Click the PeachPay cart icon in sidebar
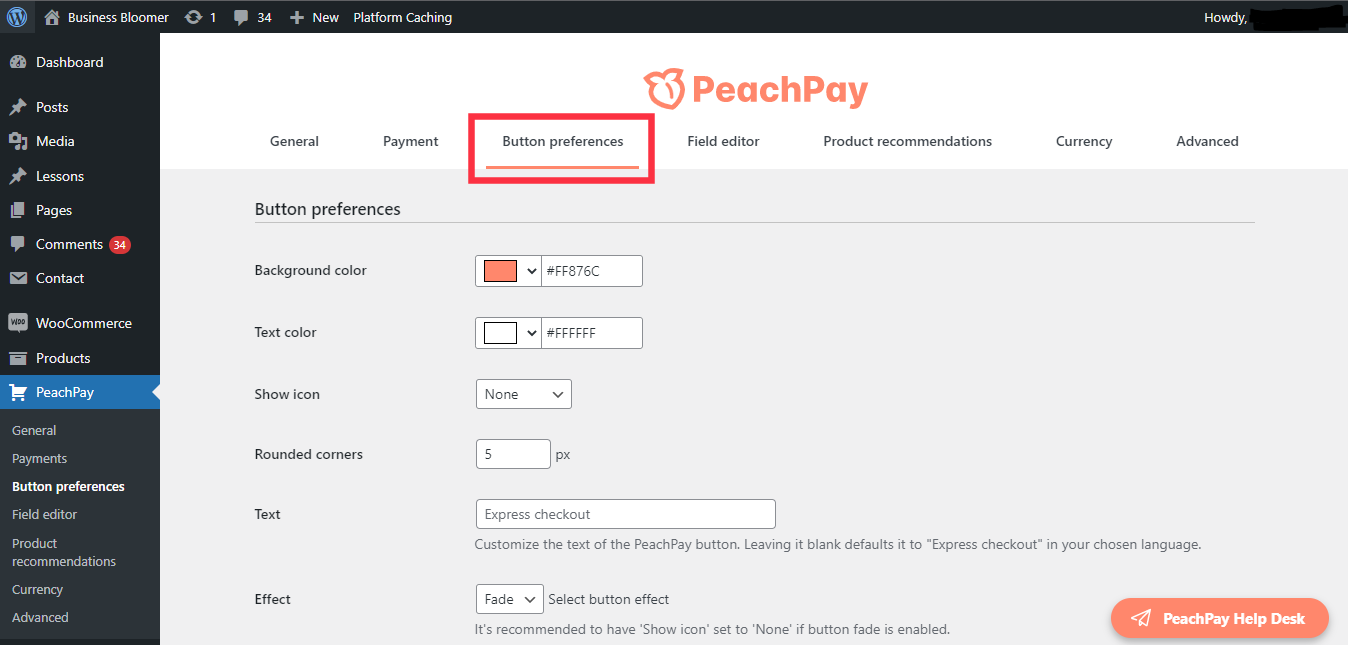 pyautogui.click(x=18, y=392)
